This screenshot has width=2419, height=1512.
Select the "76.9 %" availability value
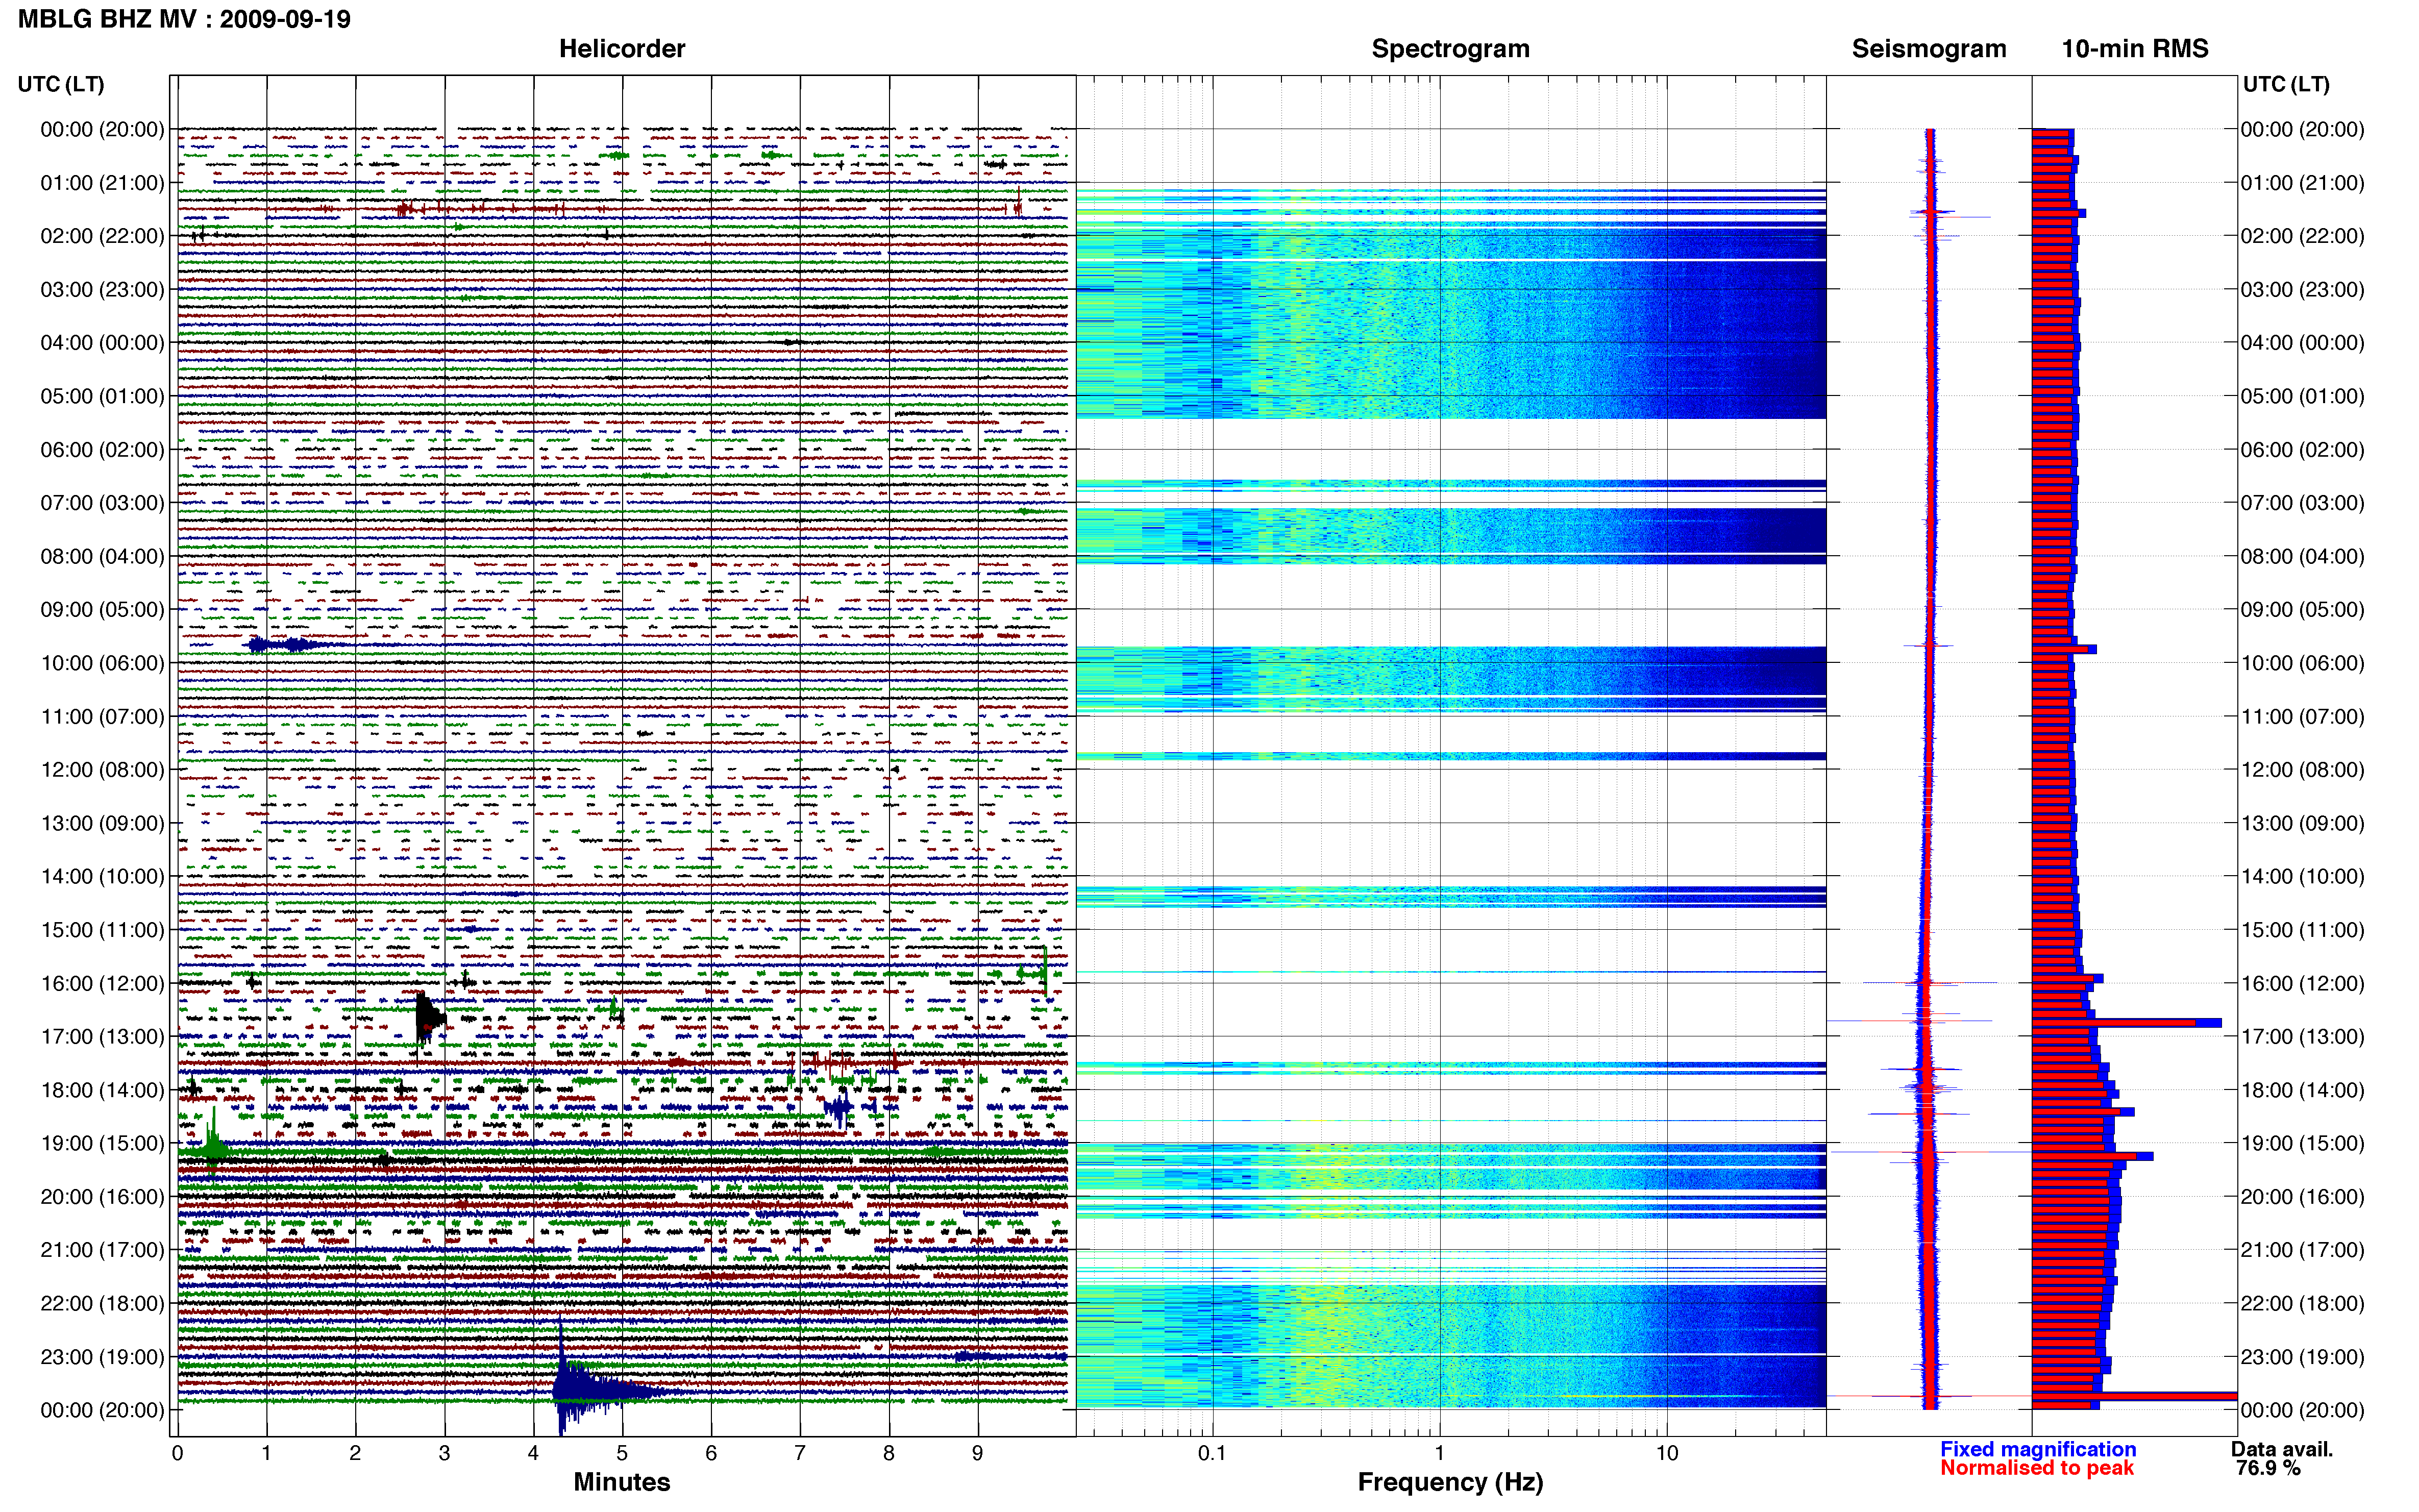pos(2268,1468)
